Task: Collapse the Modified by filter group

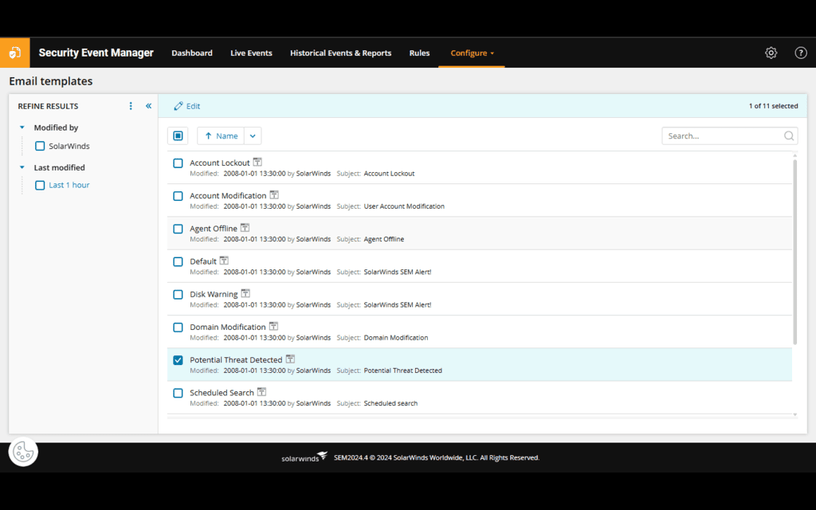Action: 22,127
